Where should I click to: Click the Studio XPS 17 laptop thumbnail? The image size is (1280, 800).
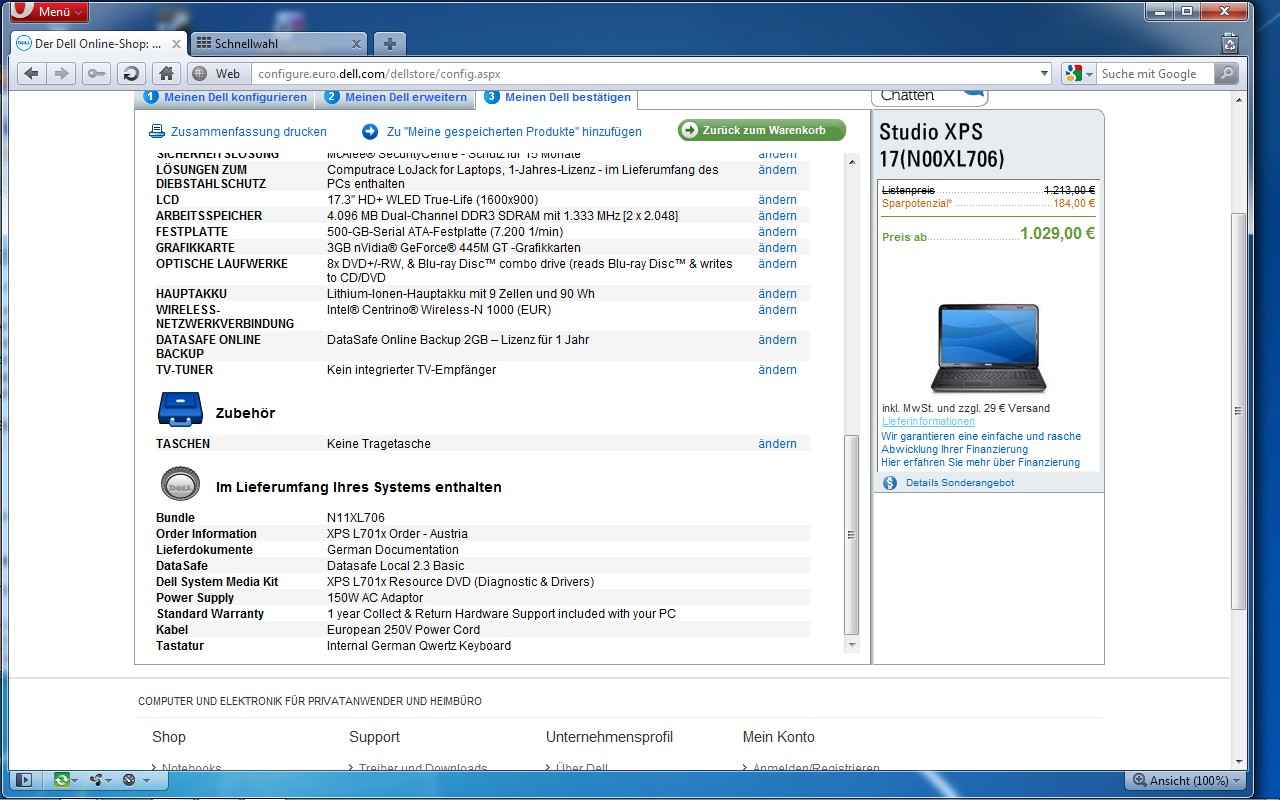pyautogui.click(x=988, y=347)
